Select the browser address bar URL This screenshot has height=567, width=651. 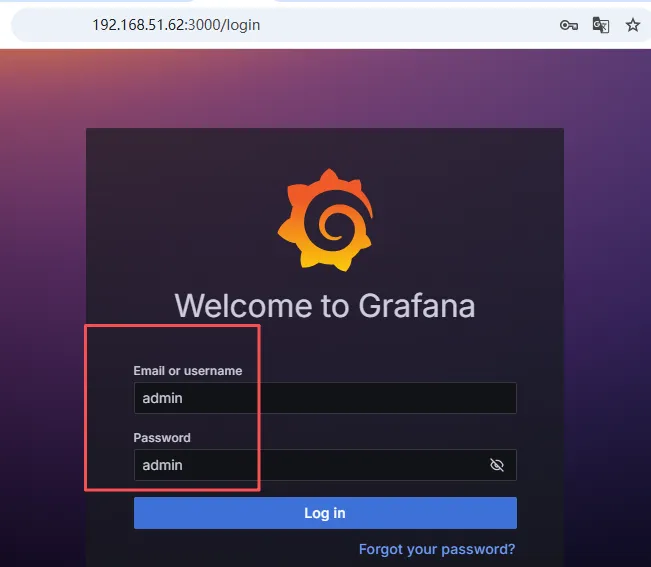[176, 25]
